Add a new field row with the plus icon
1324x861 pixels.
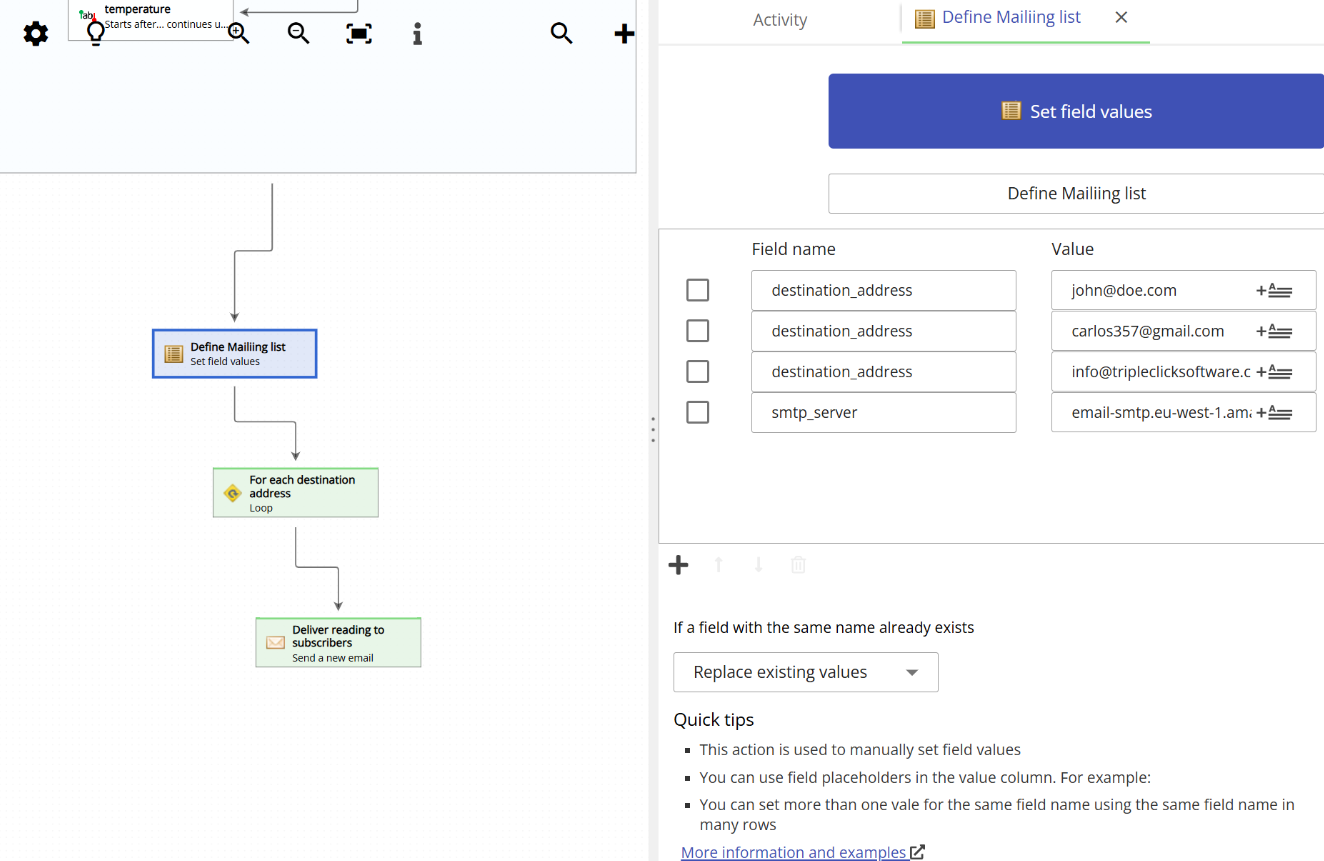pos(678,564)
